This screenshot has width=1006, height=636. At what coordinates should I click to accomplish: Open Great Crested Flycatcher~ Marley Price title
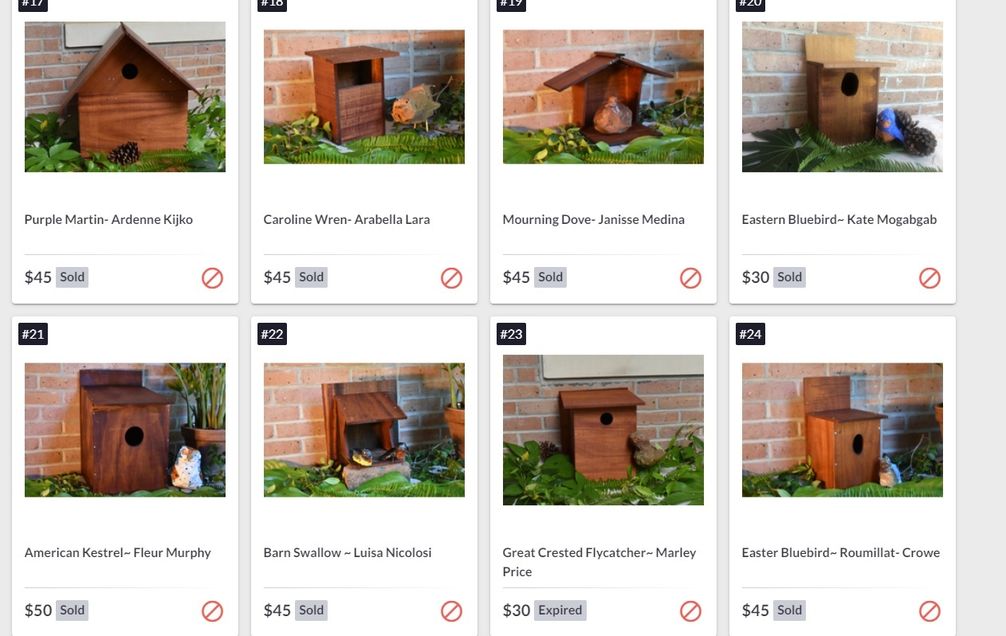click(x=599, y=562)
